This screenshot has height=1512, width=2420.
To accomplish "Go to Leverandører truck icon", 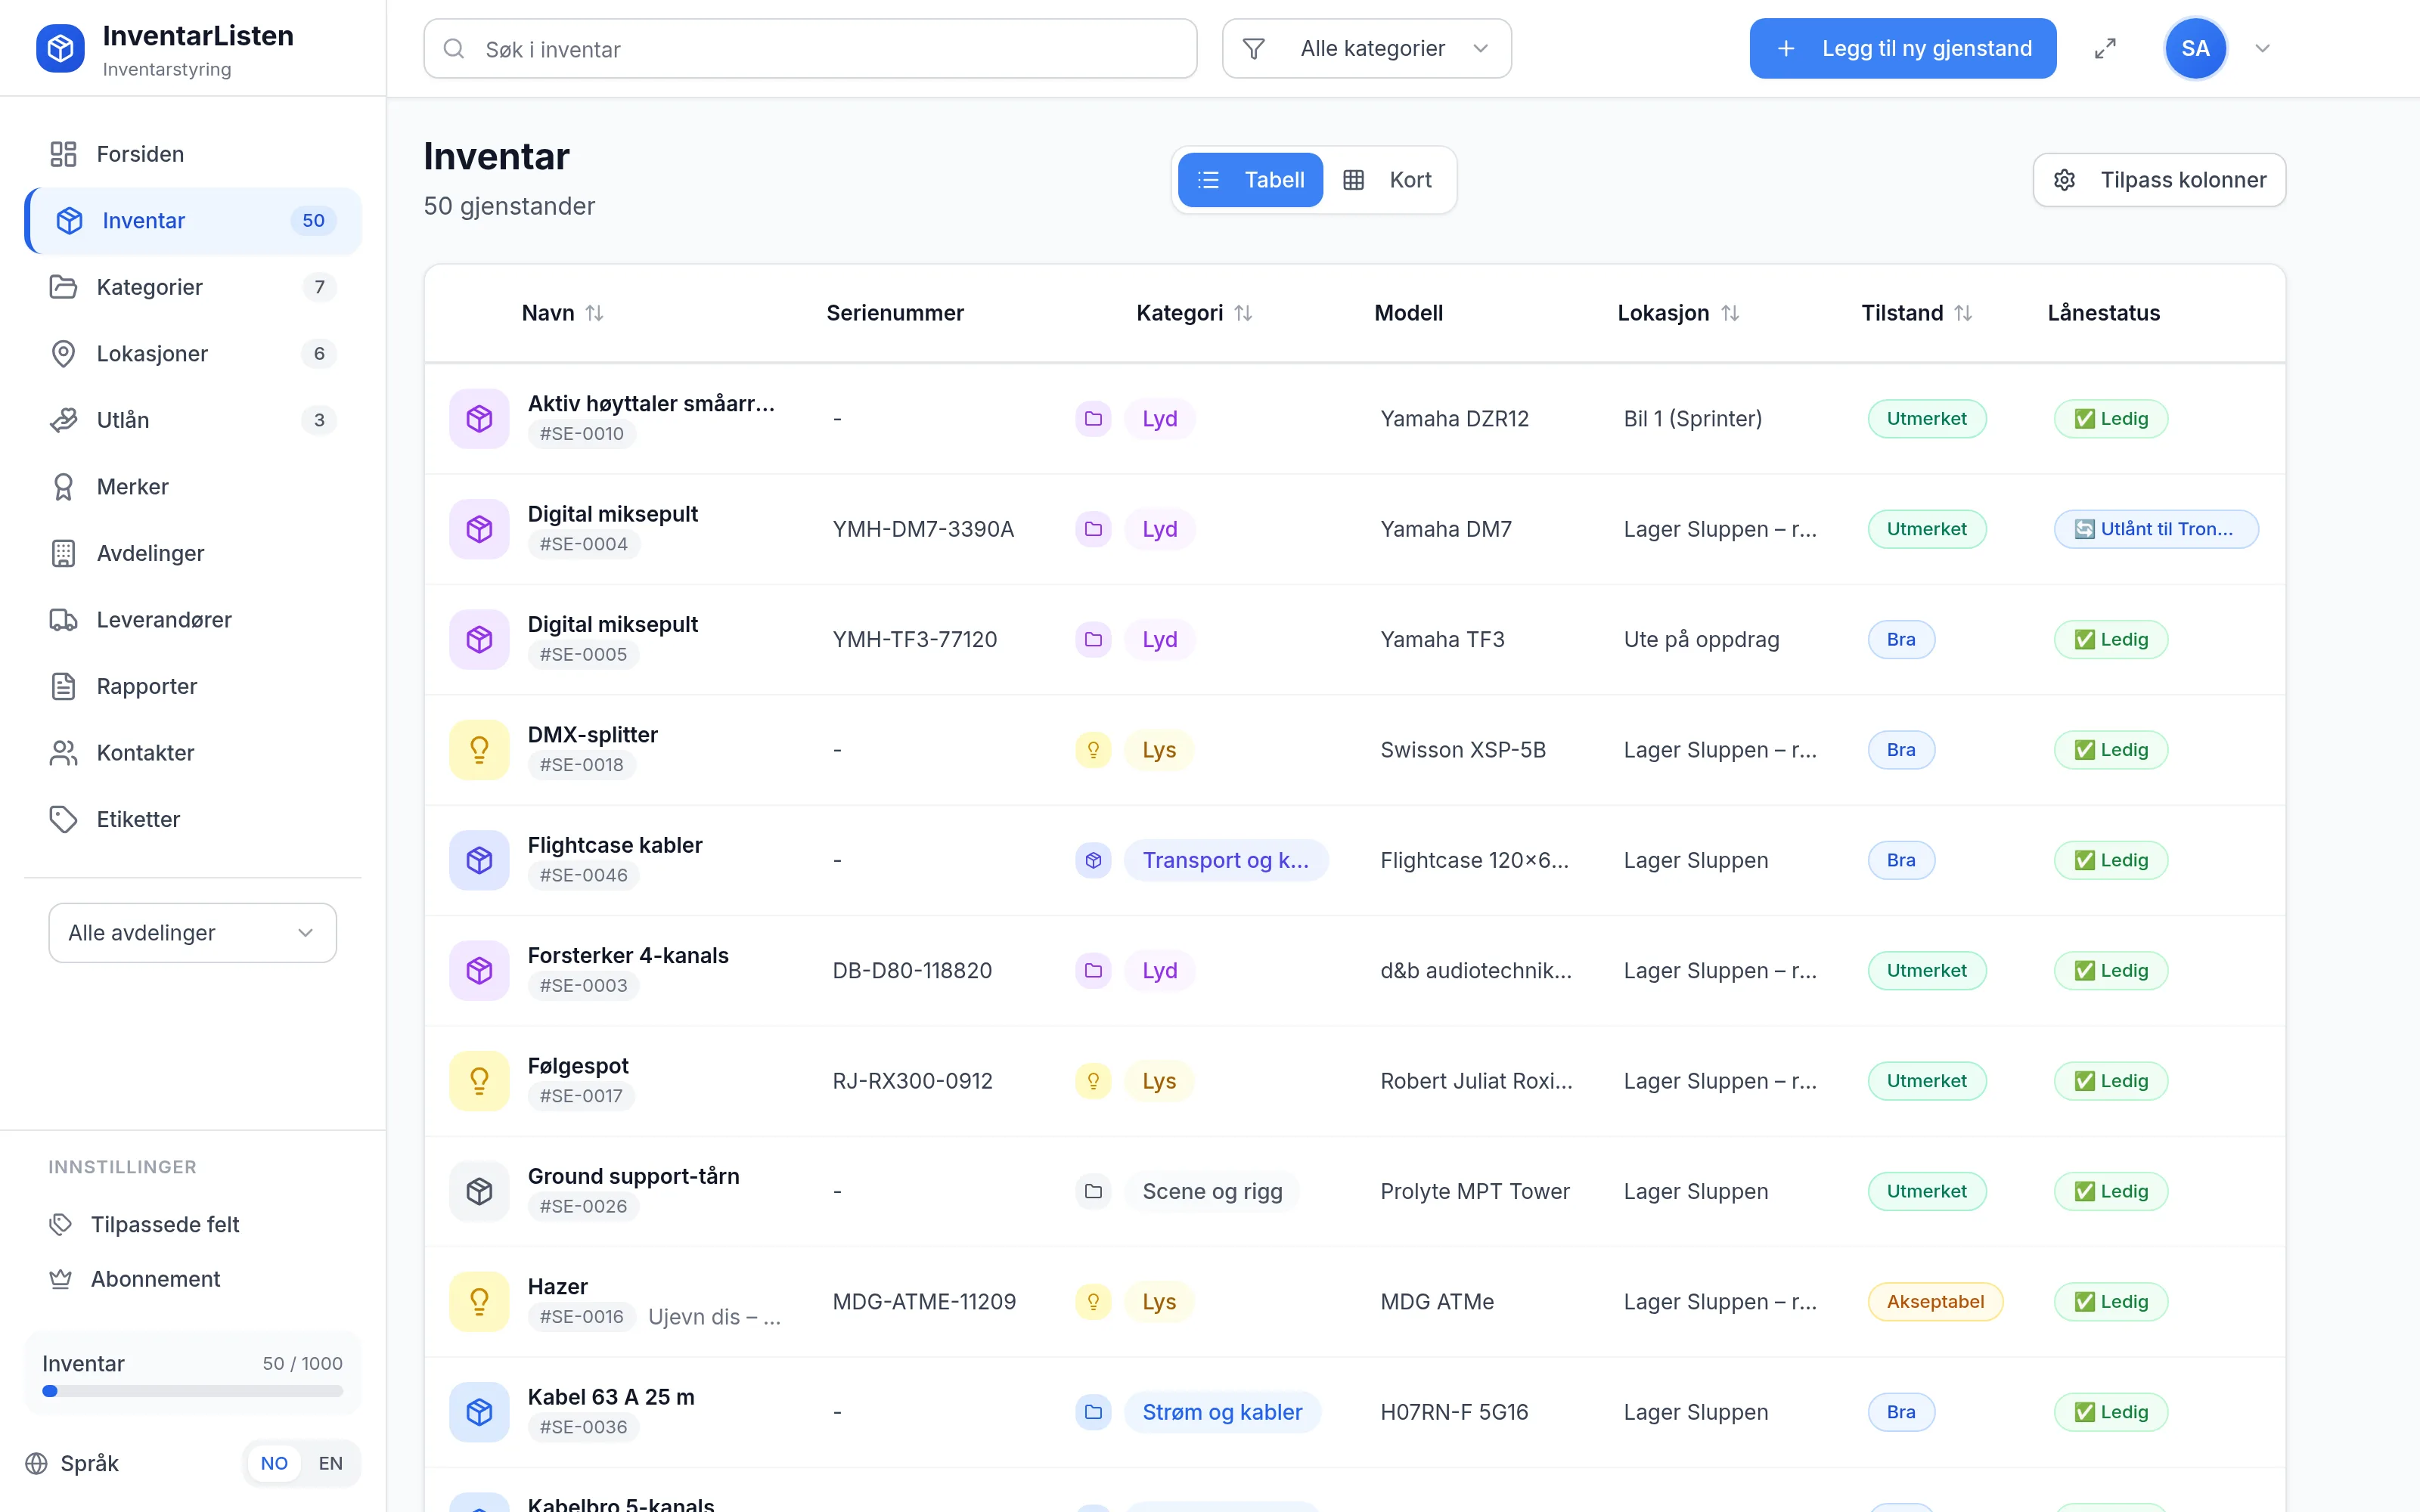I will tap(63, 620).
